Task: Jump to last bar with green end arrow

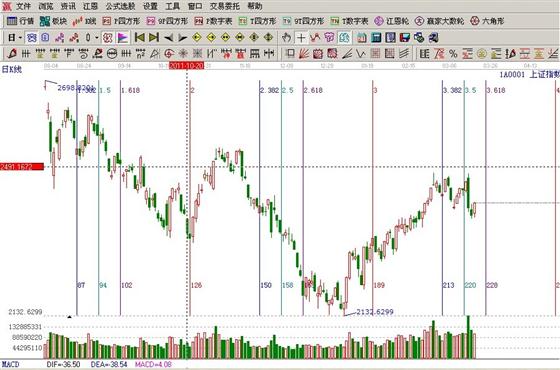Action: coord(154,38)
